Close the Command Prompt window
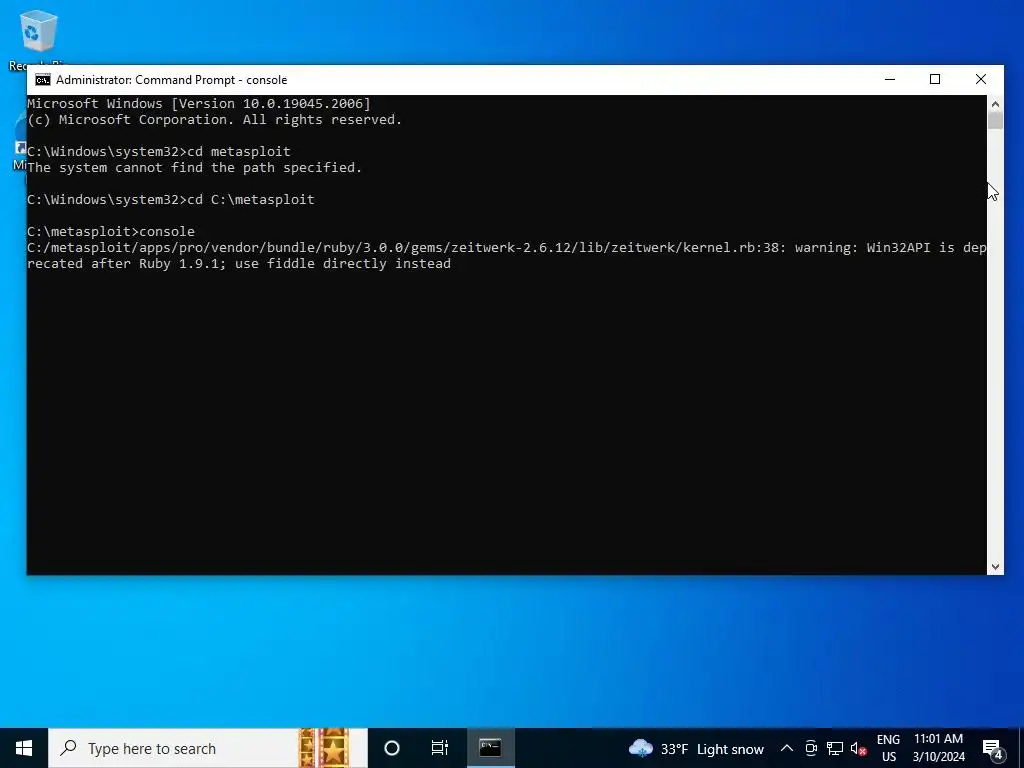This screenshot has width=1024, height=768. (x=980, y=80)
